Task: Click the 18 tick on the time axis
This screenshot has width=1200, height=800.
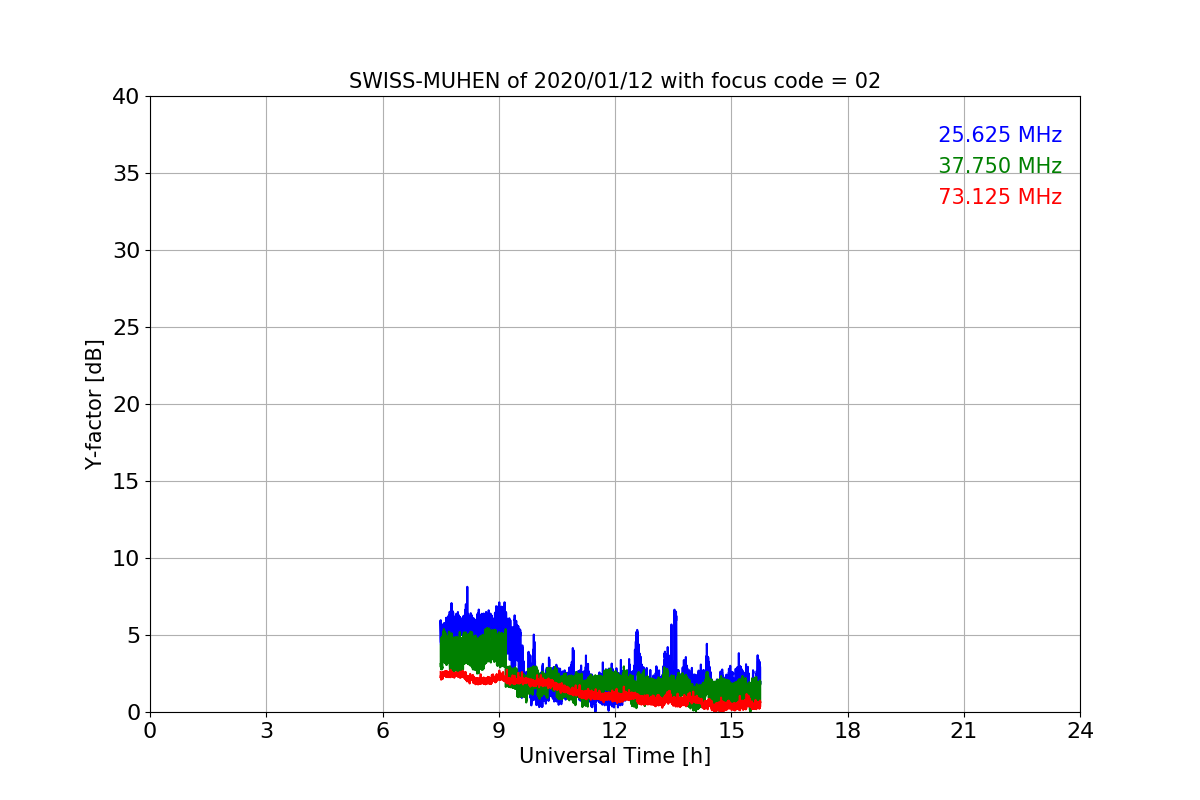Action: 848,731
